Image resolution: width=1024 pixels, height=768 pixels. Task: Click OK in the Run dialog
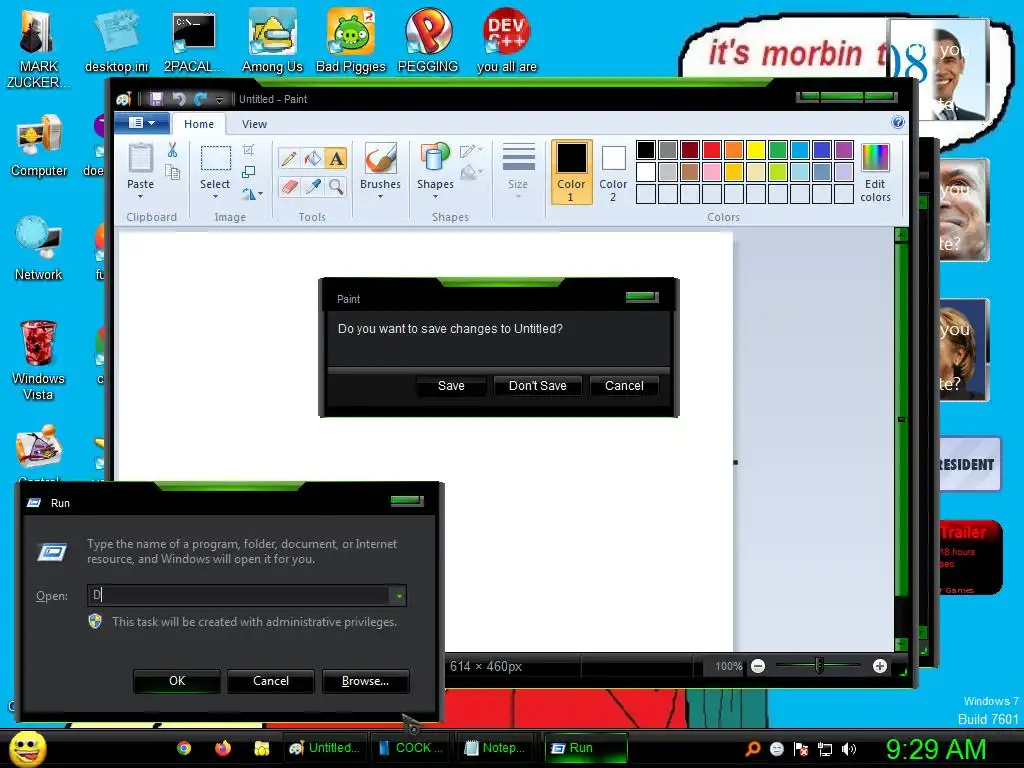click(x=177, y=680)
